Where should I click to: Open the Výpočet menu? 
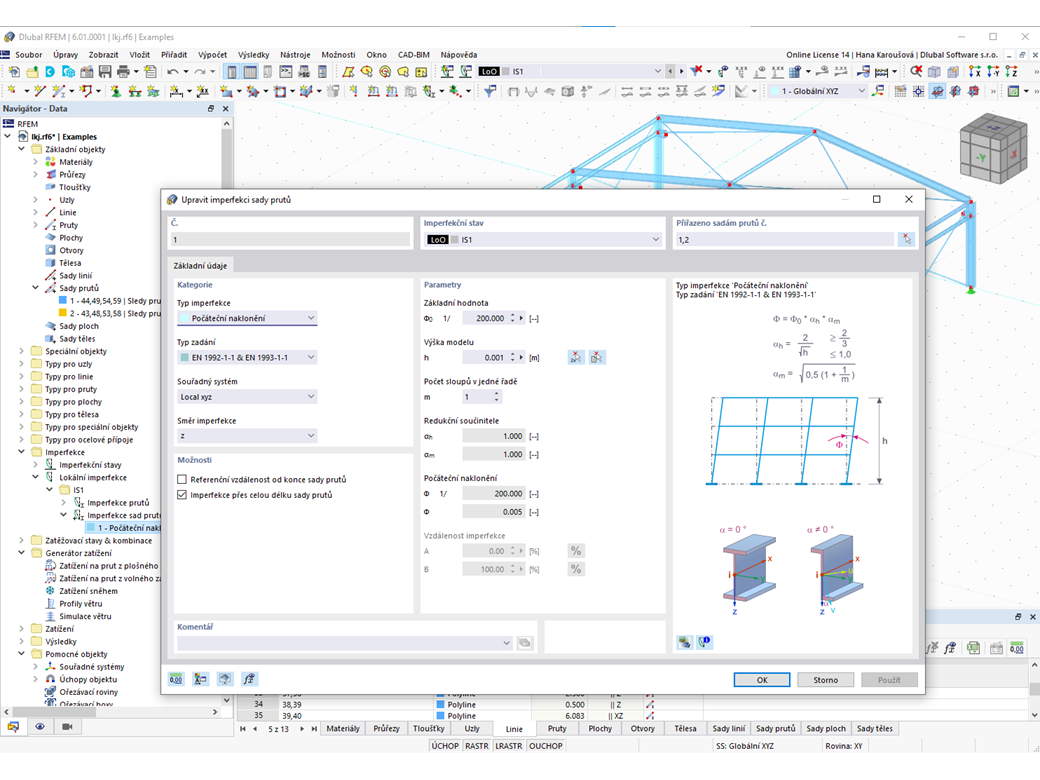(212, 55)
